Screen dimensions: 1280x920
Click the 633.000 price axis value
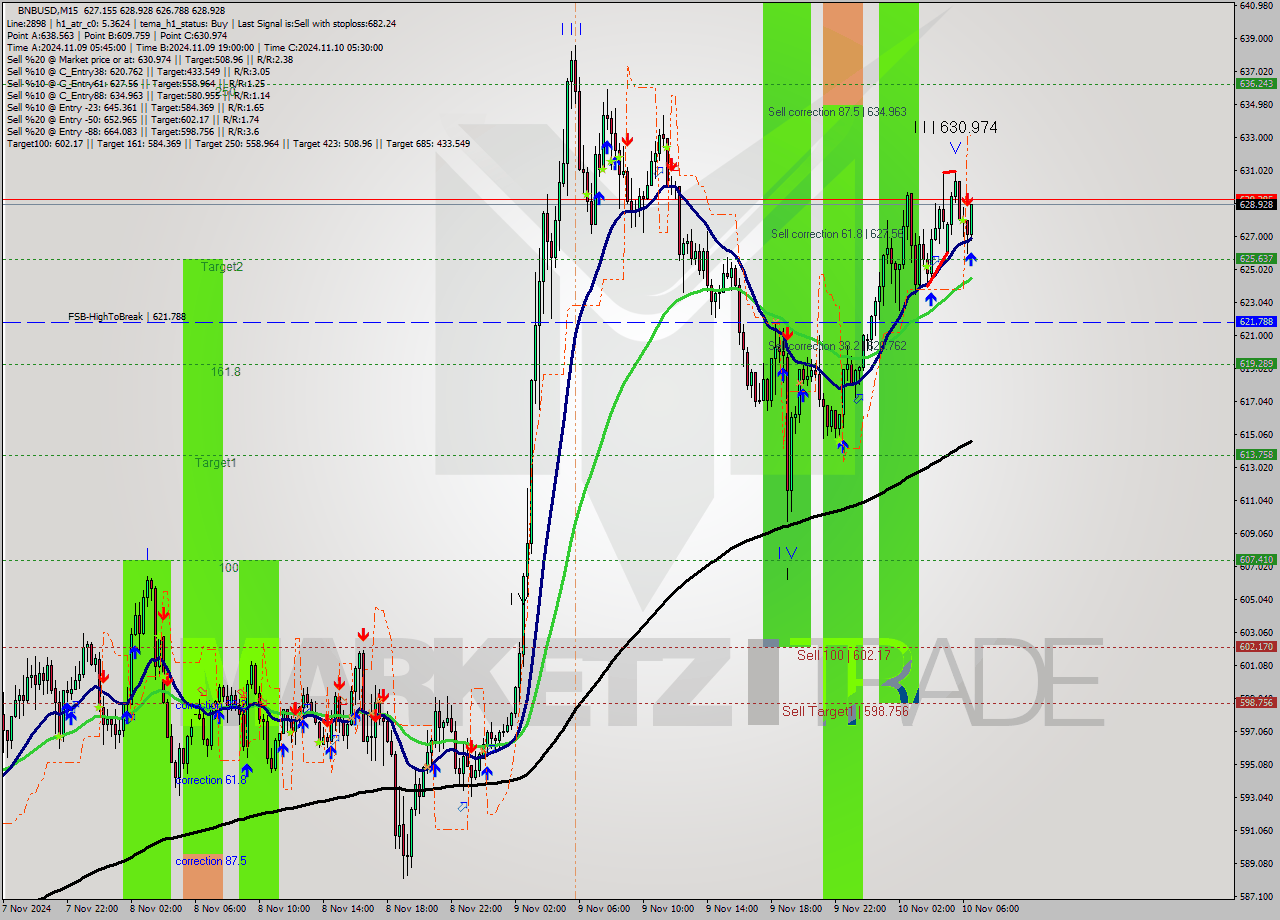tap(1256, 138)
